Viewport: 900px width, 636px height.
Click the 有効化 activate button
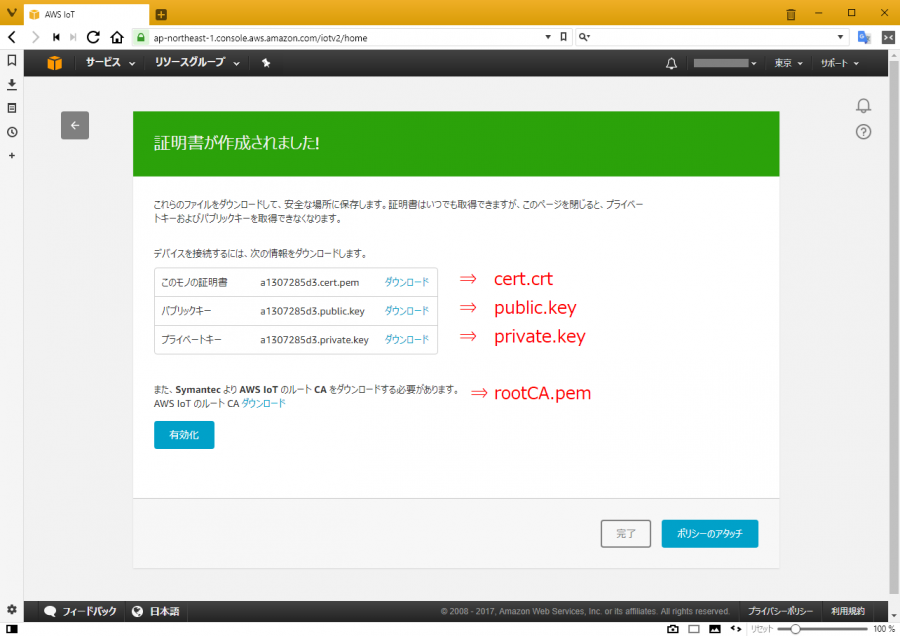184,435
